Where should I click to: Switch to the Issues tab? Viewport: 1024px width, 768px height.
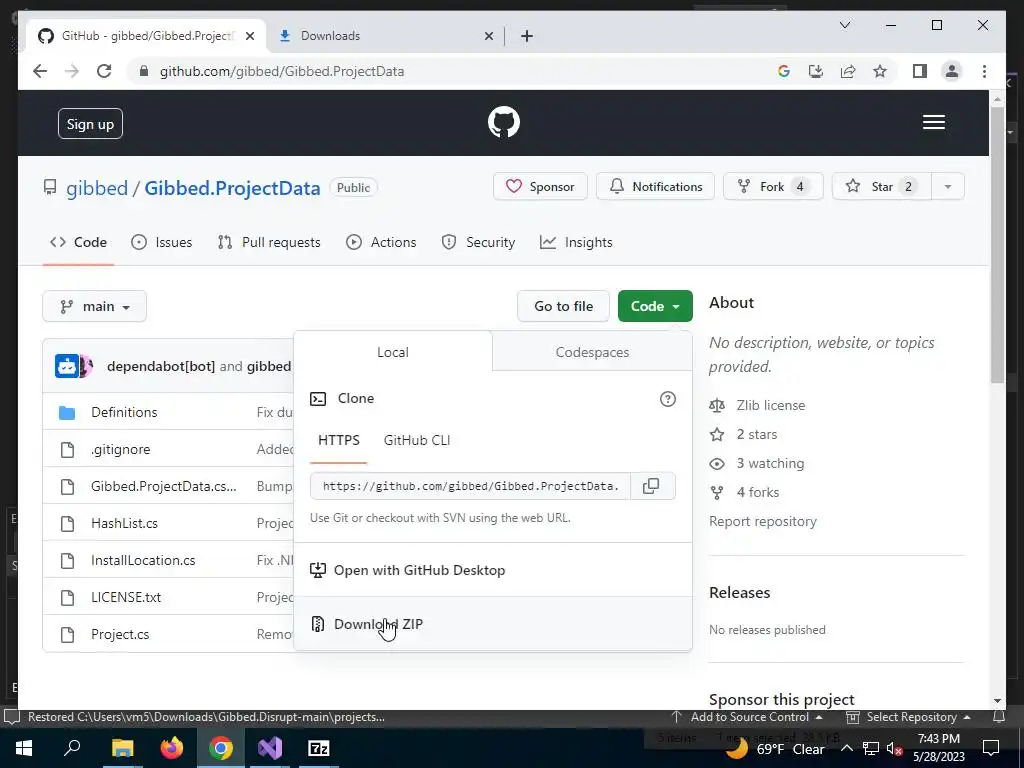tap(161, 242)
